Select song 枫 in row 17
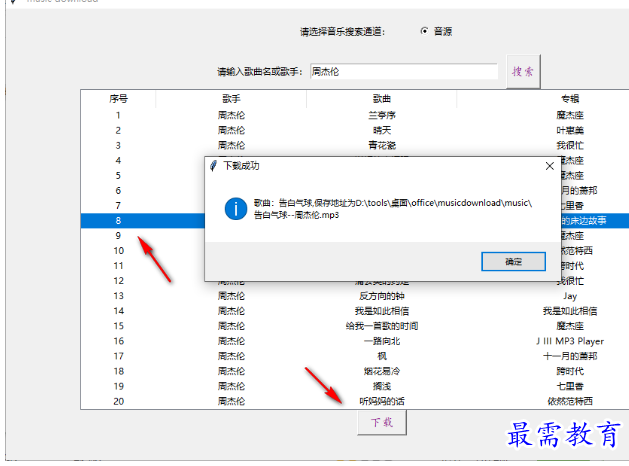 (x=381, y=356)
